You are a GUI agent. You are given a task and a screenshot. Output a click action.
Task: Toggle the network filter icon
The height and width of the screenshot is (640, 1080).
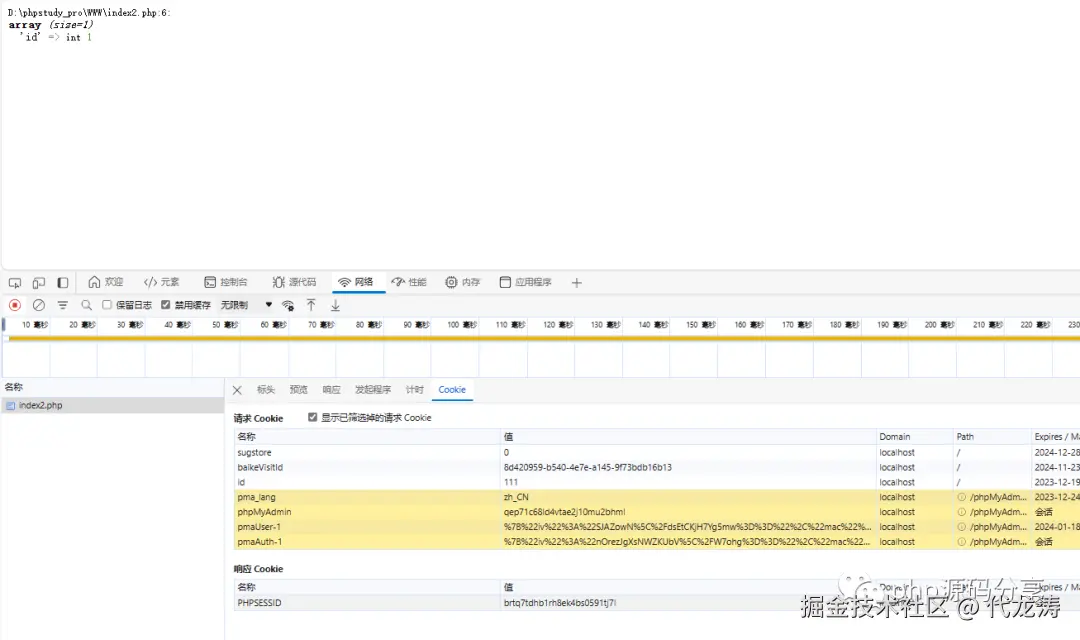(63, 304)
